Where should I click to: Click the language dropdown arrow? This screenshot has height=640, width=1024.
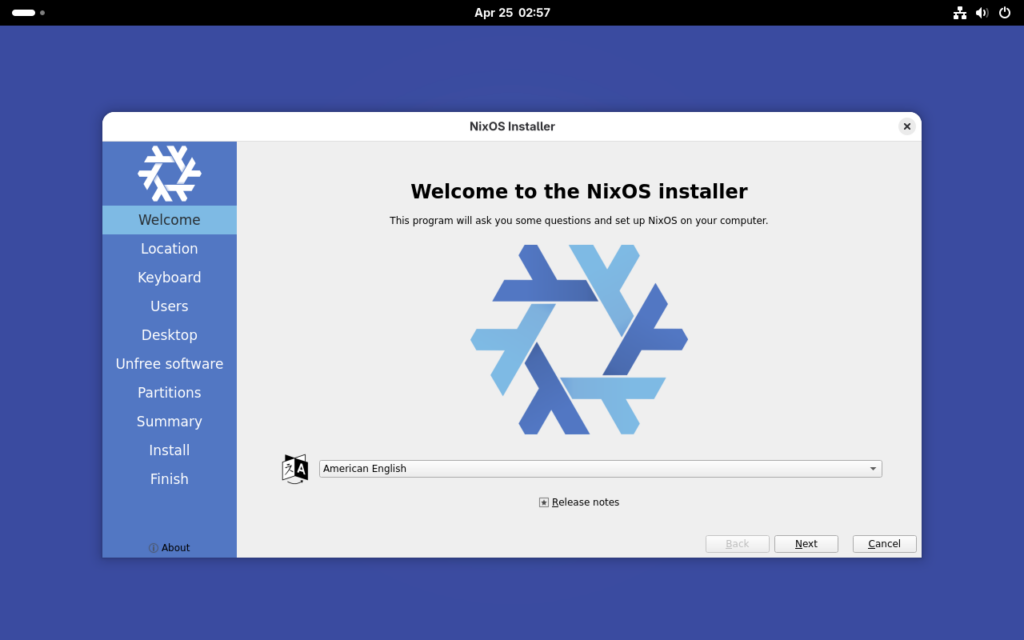click(872, 469)
